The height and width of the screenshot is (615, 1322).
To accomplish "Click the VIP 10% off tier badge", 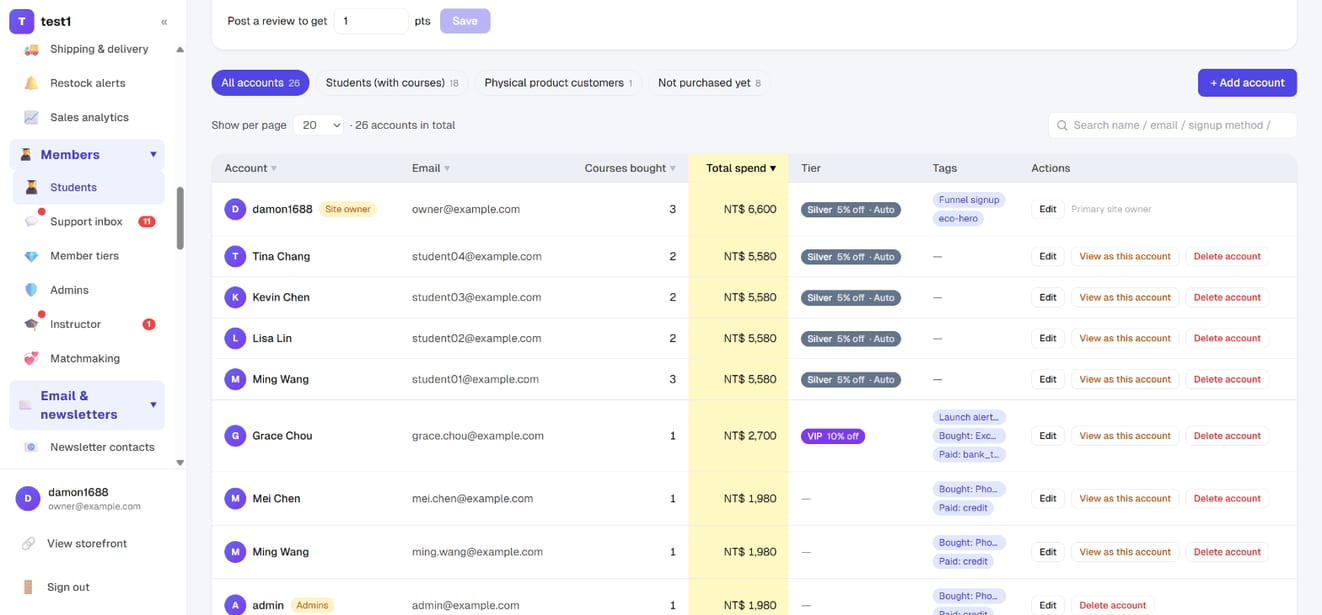I will click(833, 436).
